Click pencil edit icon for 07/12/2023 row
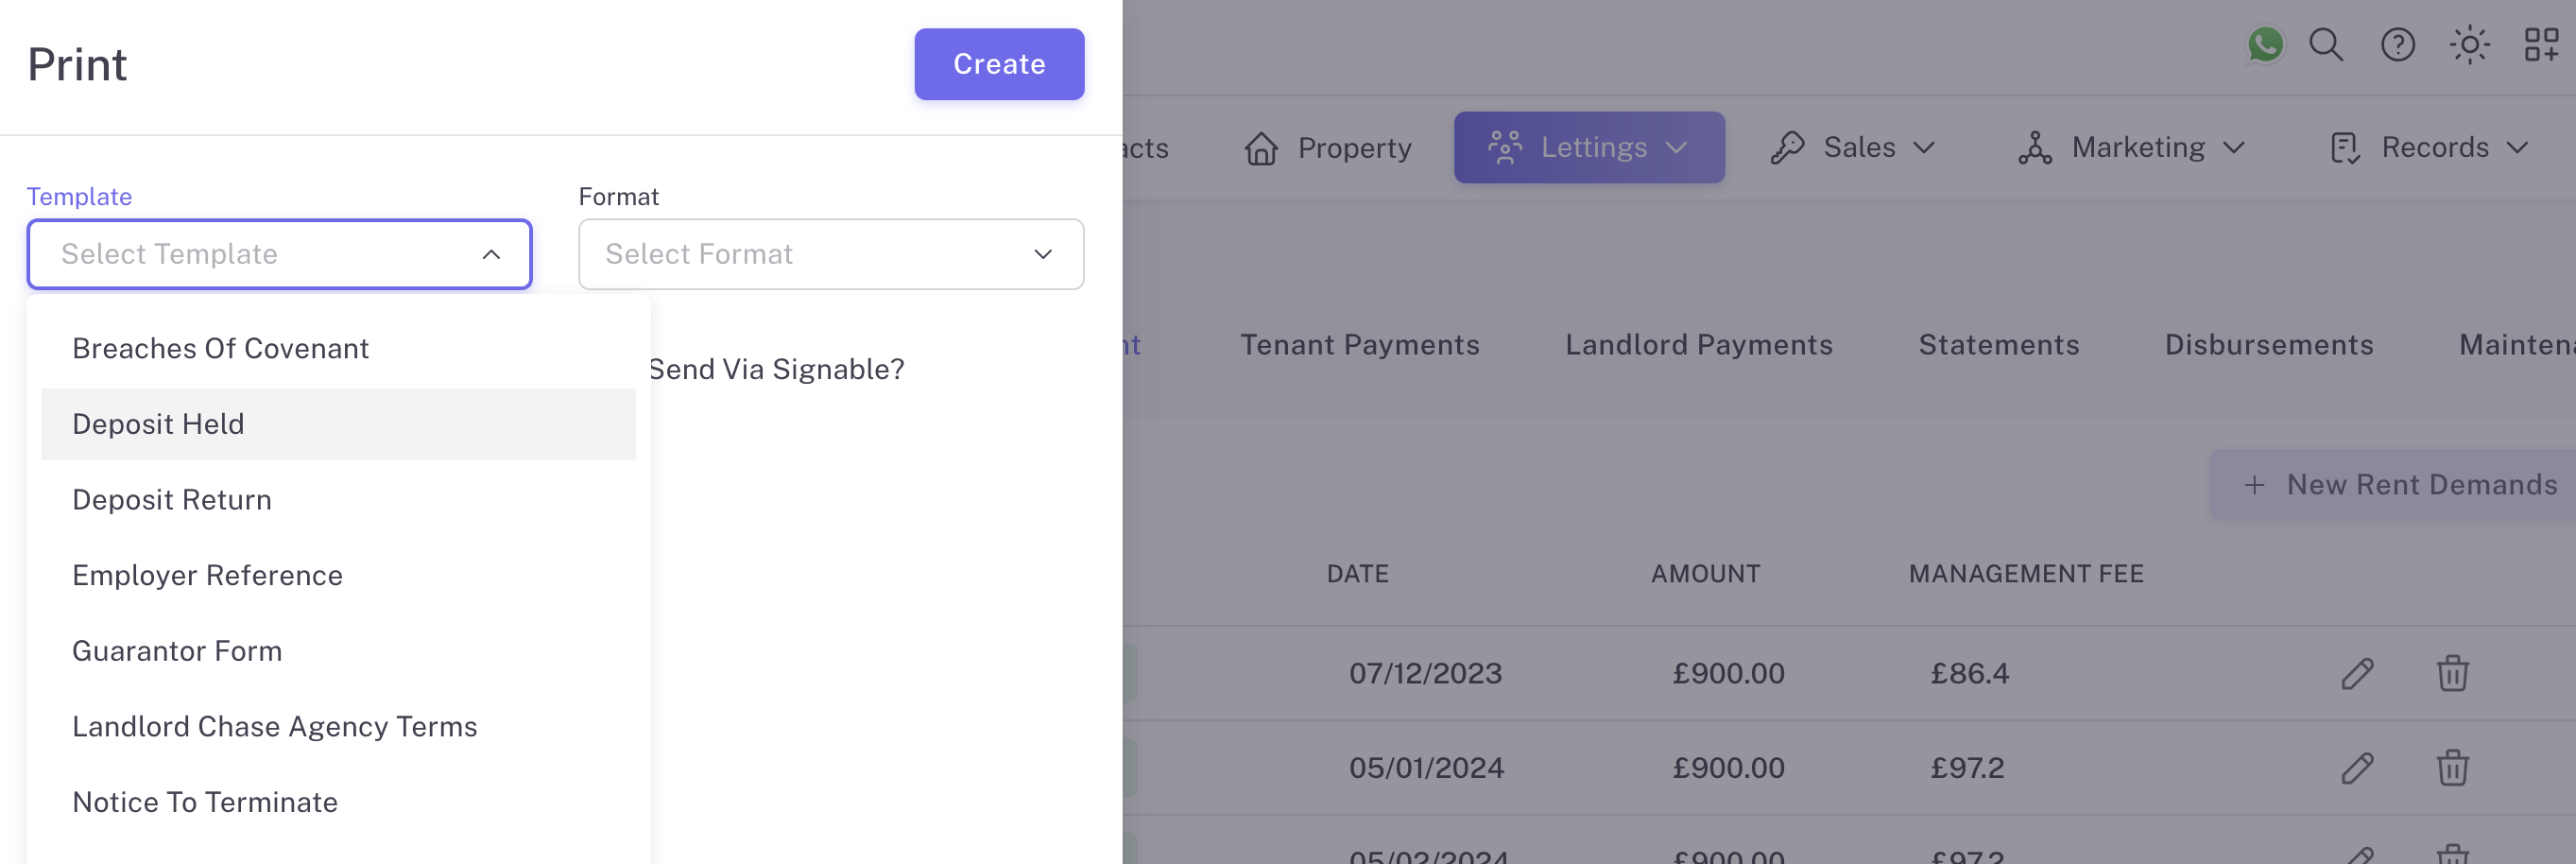The image size is (2576, 864). tap(2357, 674)
